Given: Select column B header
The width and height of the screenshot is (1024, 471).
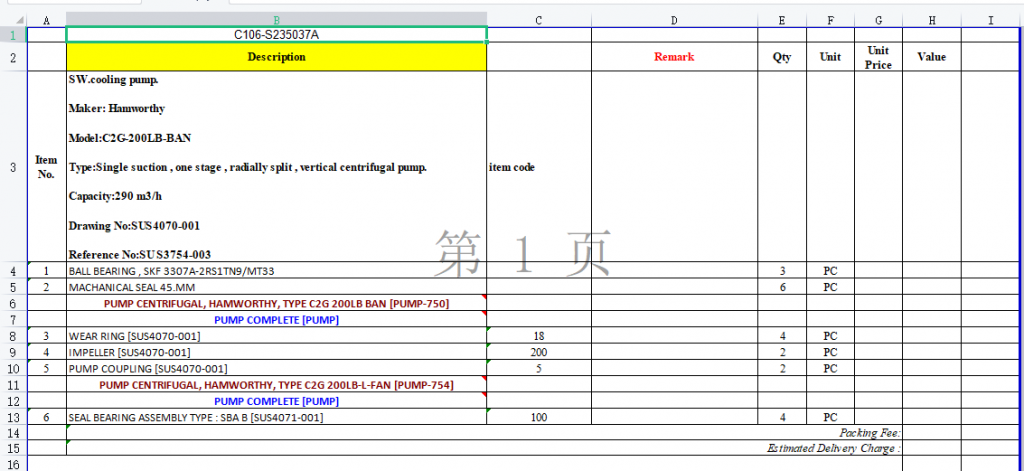Looking at the screenshot, I should 276,20.
